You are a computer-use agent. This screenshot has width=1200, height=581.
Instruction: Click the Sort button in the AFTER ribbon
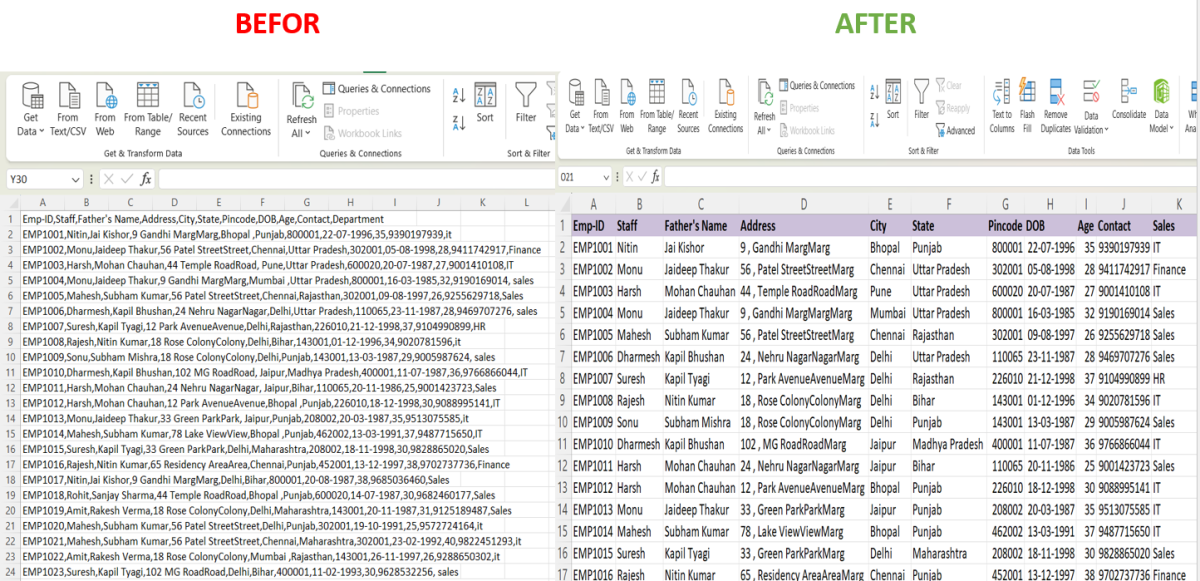(x=892, y=102)
